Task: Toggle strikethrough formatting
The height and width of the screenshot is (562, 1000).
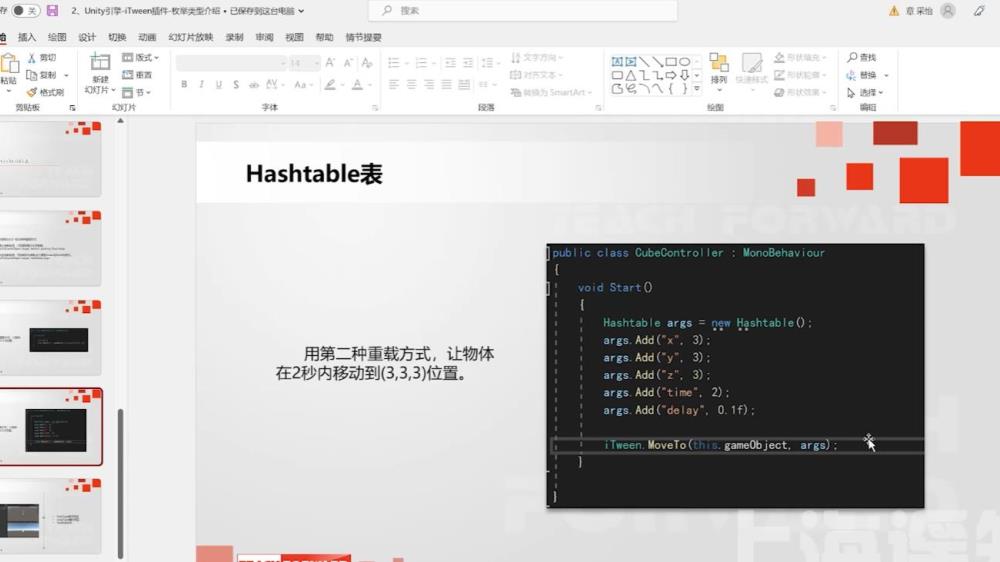Action: 254,84
